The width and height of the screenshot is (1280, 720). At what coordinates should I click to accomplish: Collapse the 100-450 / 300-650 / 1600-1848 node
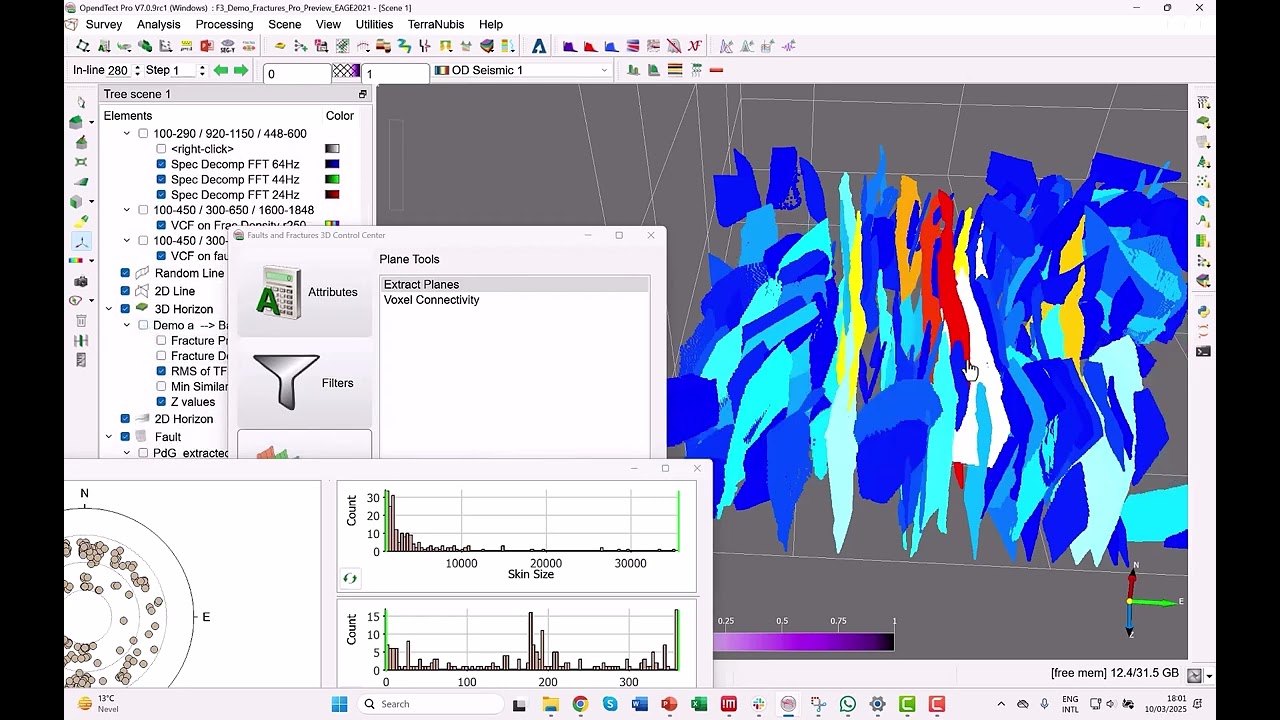(127, 210)
